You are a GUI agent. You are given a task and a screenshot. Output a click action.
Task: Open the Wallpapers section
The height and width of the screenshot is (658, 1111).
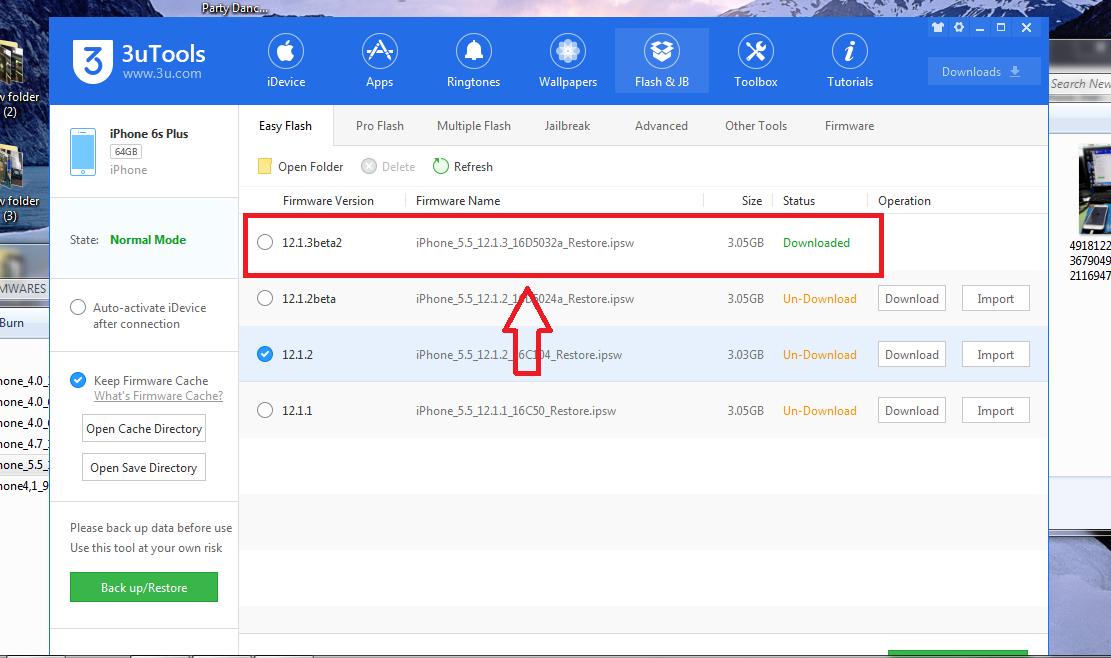click(x=568, y=61)
